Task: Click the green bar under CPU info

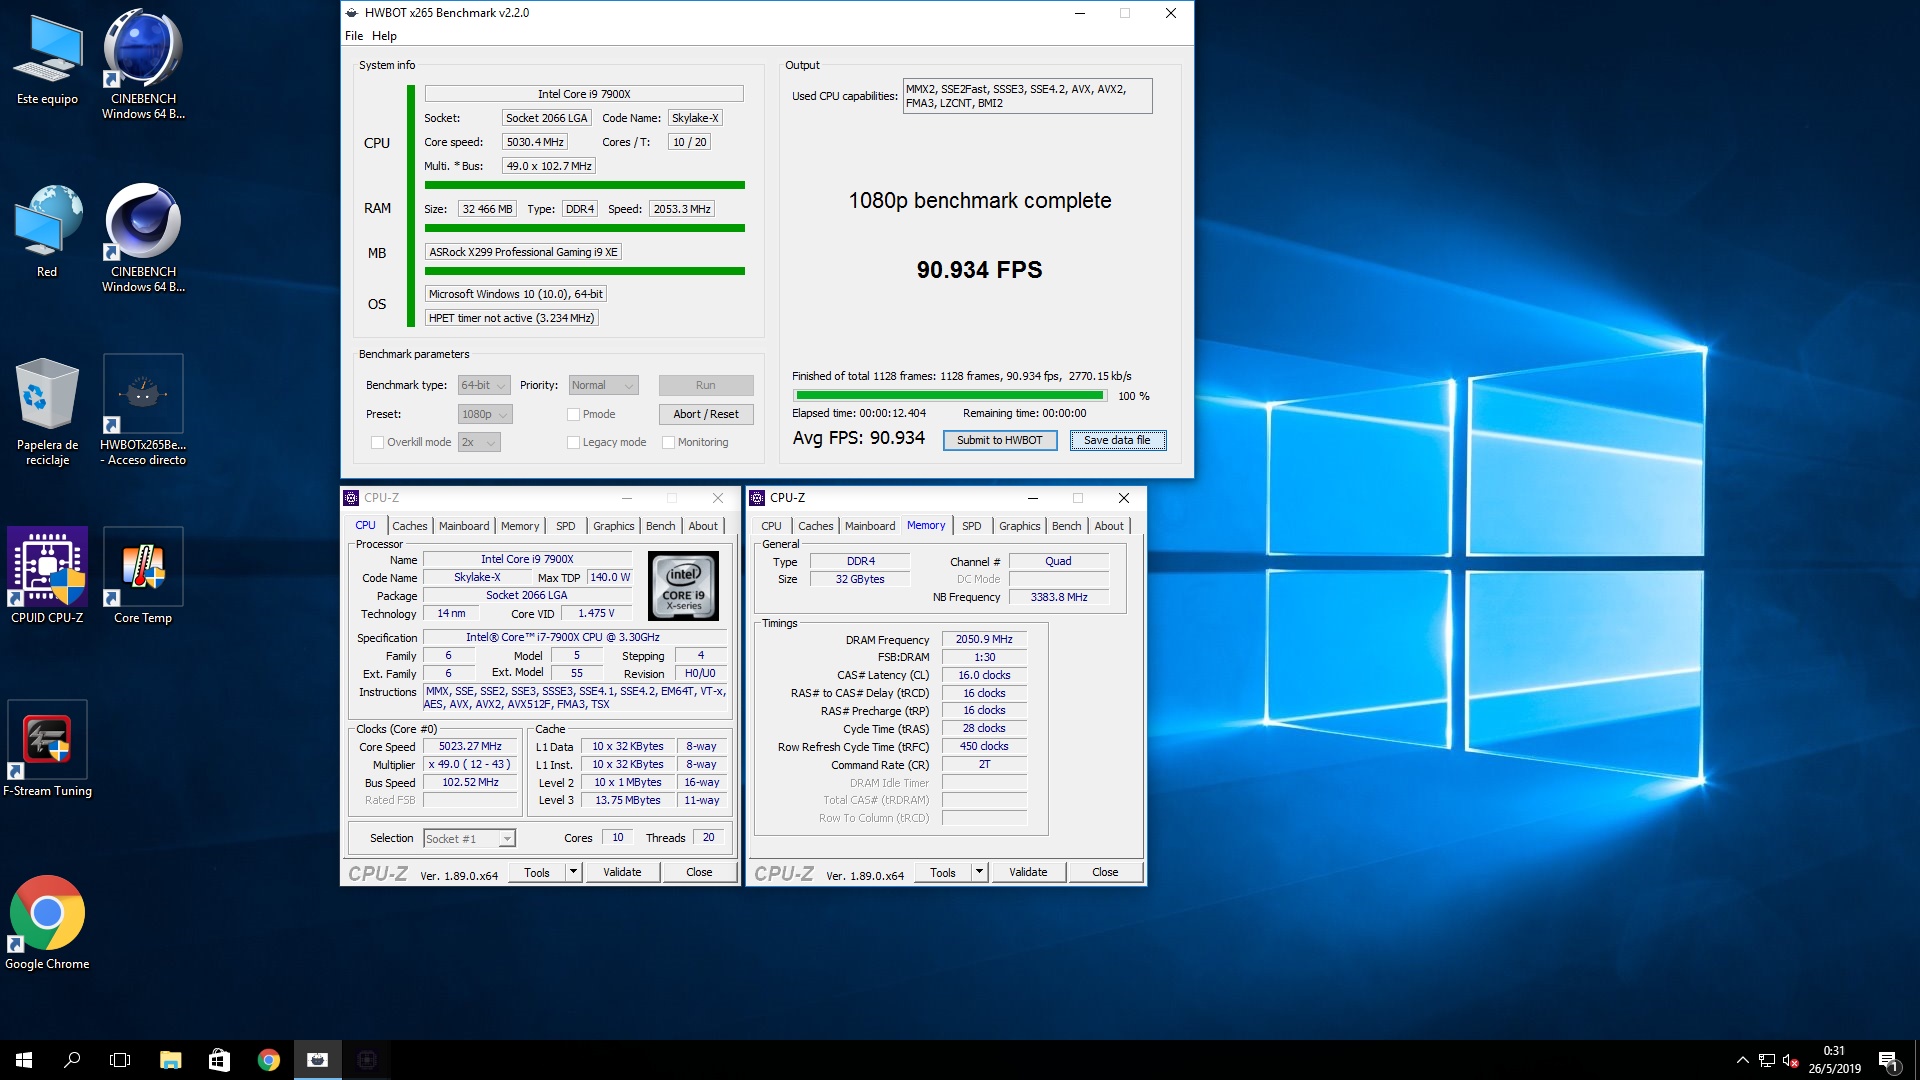Action: point(584,185)
